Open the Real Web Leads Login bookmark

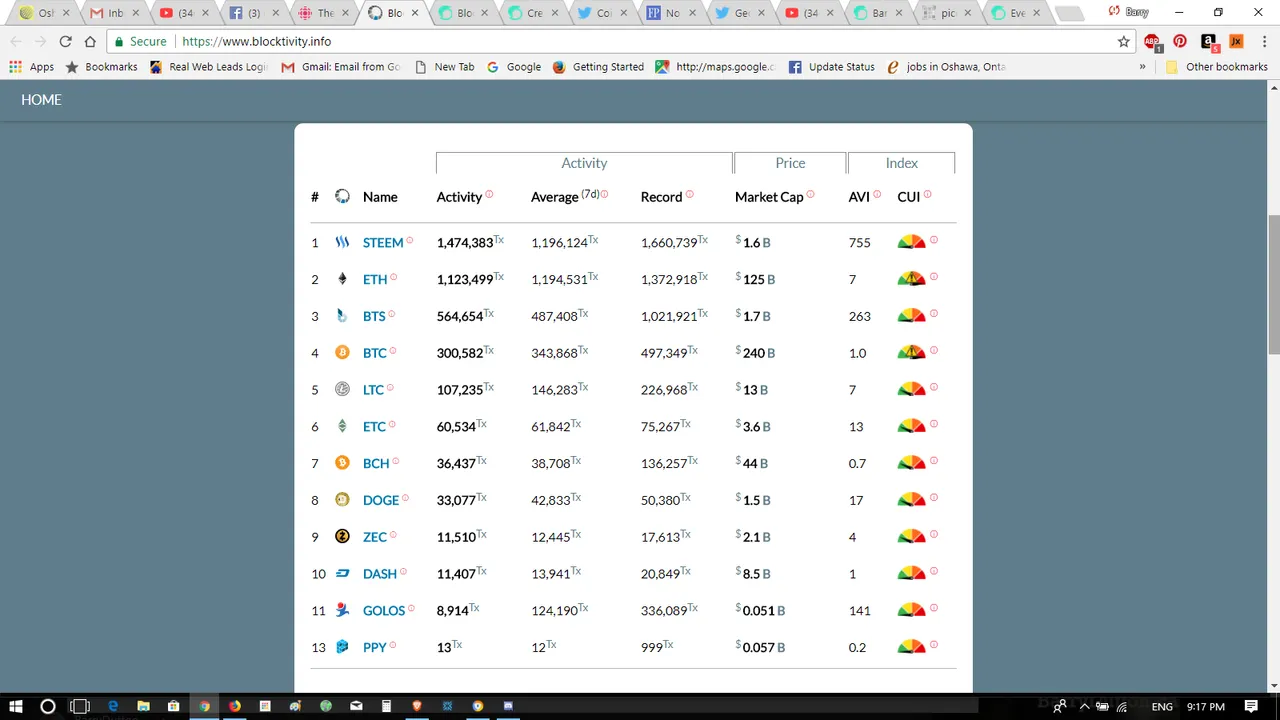click(x=208, y=67)
